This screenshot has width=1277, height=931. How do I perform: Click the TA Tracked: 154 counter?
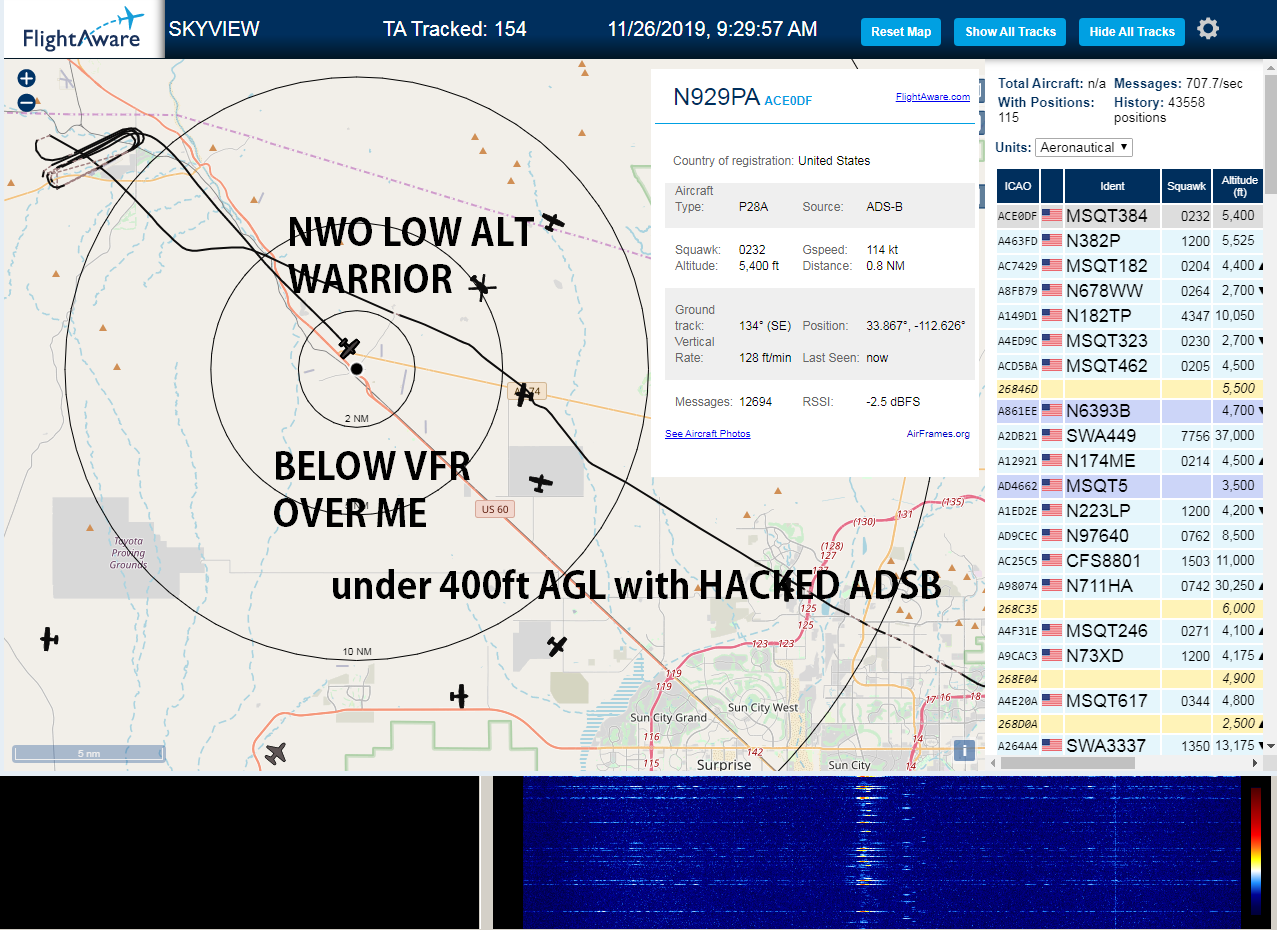point(455,29)
